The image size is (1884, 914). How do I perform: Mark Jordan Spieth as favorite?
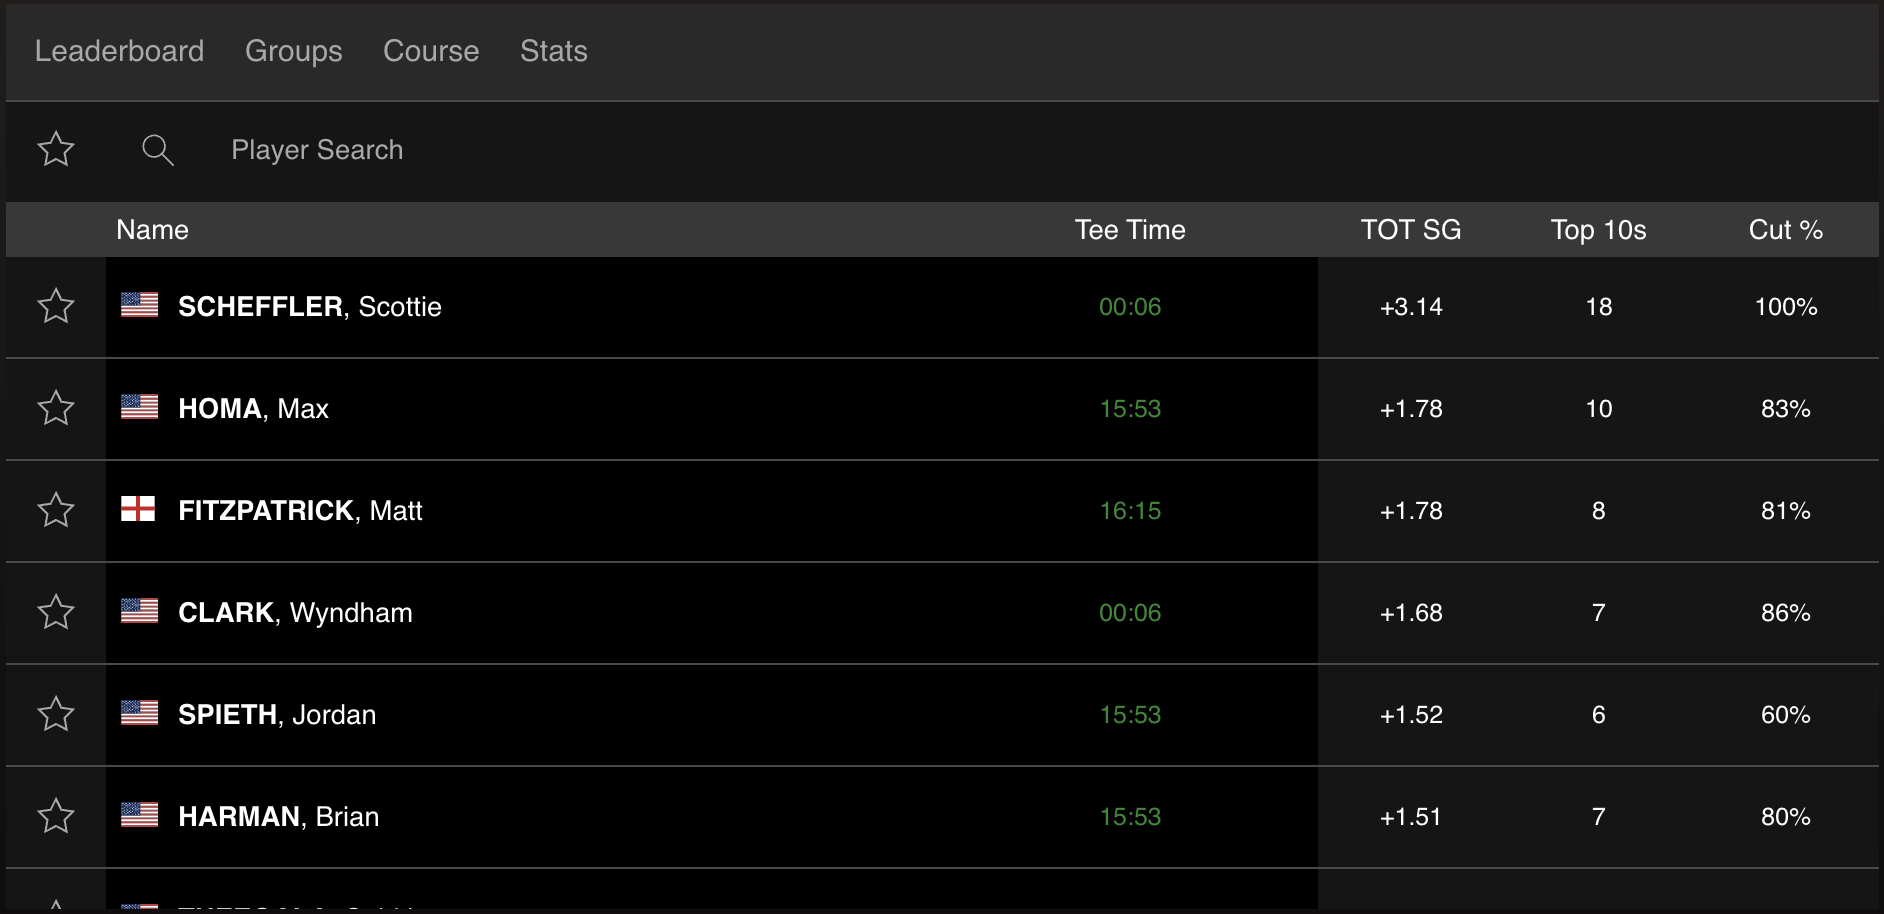point(56,714)
